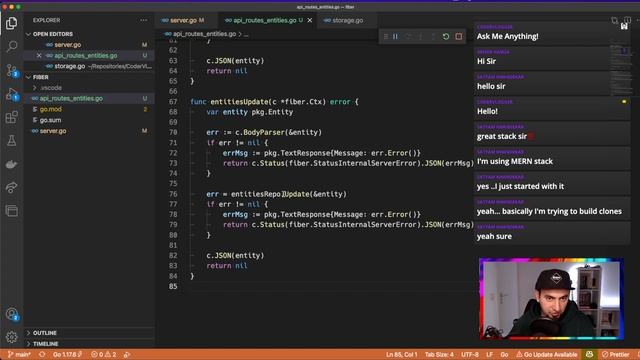Screen dimensions: 640x360
Task: Switch to the server.go editor tab
Action: [186, 20]
